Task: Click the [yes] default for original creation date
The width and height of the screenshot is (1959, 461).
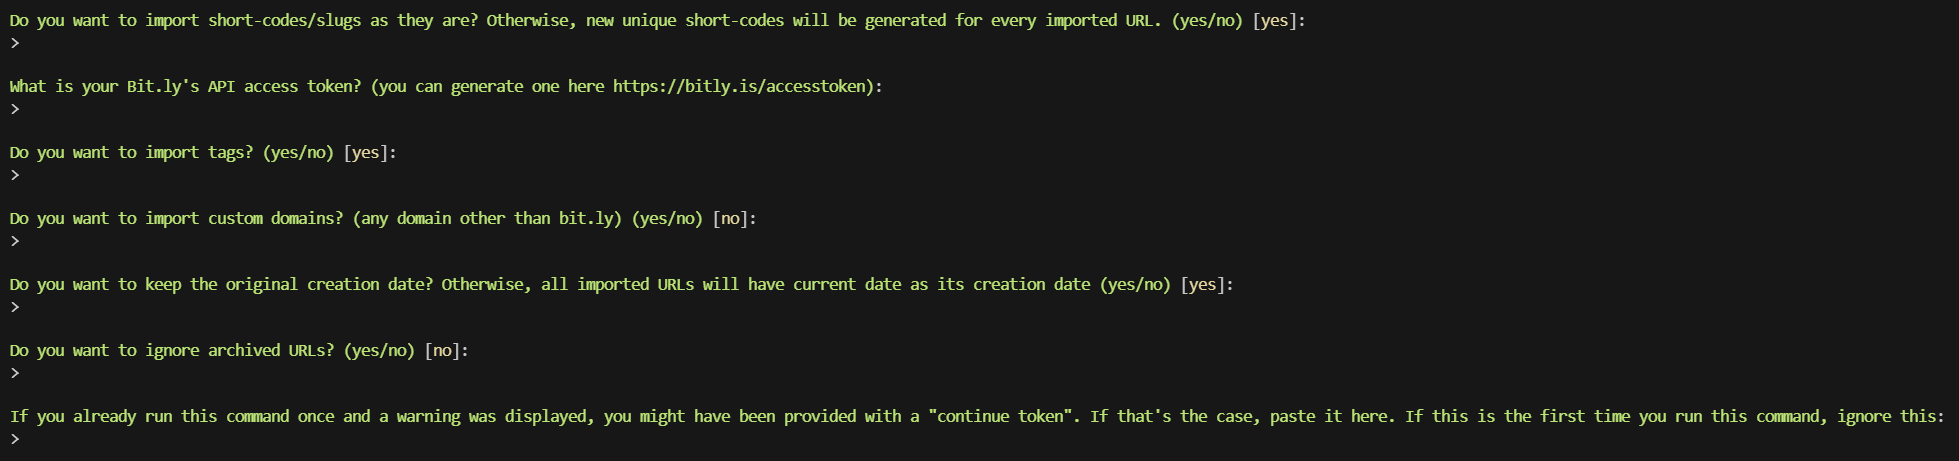Action: 1204,285
